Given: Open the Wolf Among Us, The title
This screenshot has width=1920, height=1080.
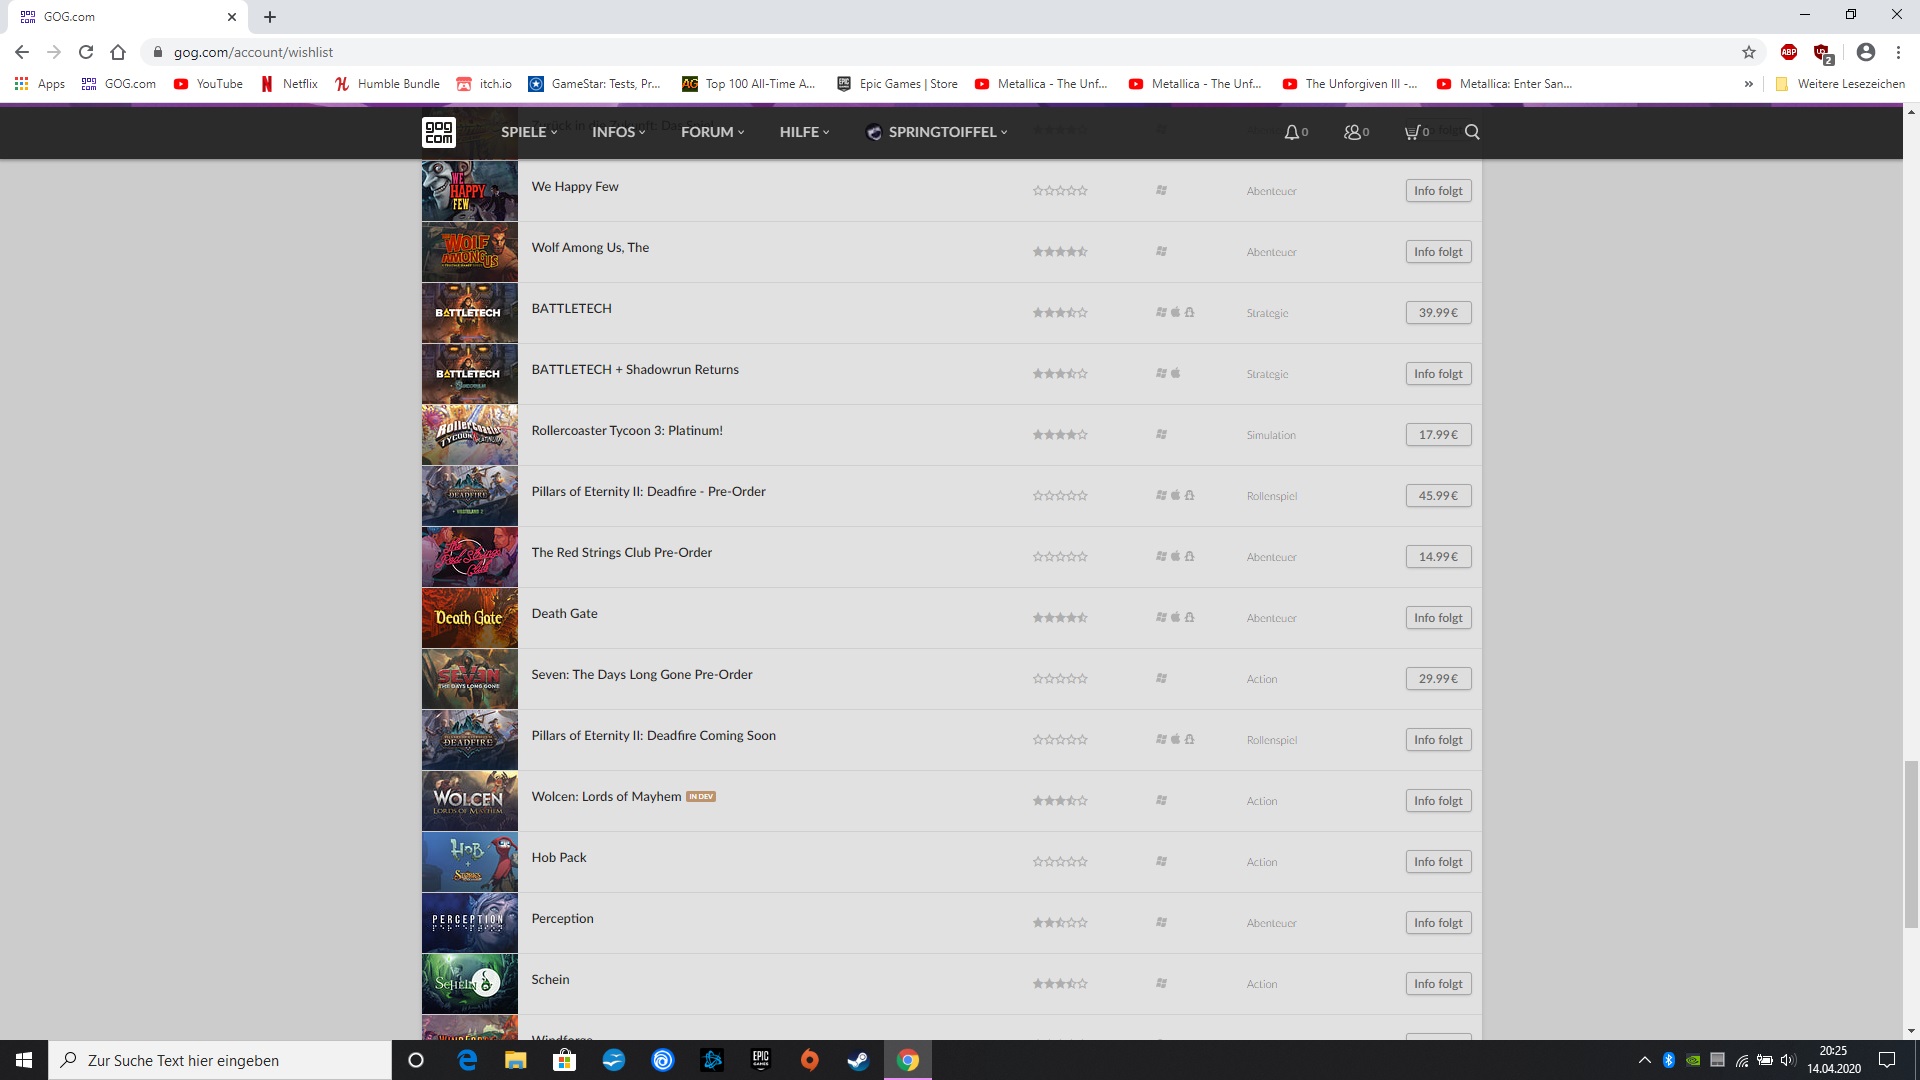Looking at the screenshot, I should 590,247.
